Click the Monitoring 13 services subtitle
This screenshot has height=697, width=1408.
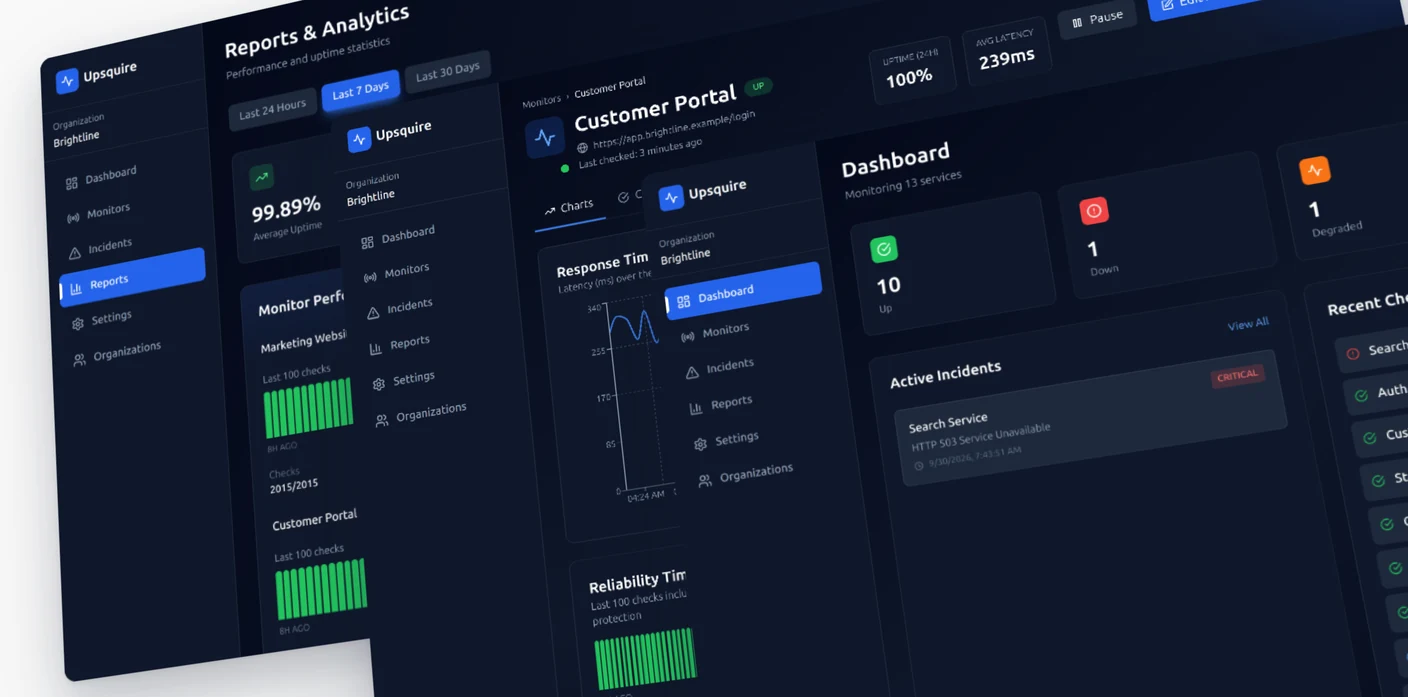[903, 184]
